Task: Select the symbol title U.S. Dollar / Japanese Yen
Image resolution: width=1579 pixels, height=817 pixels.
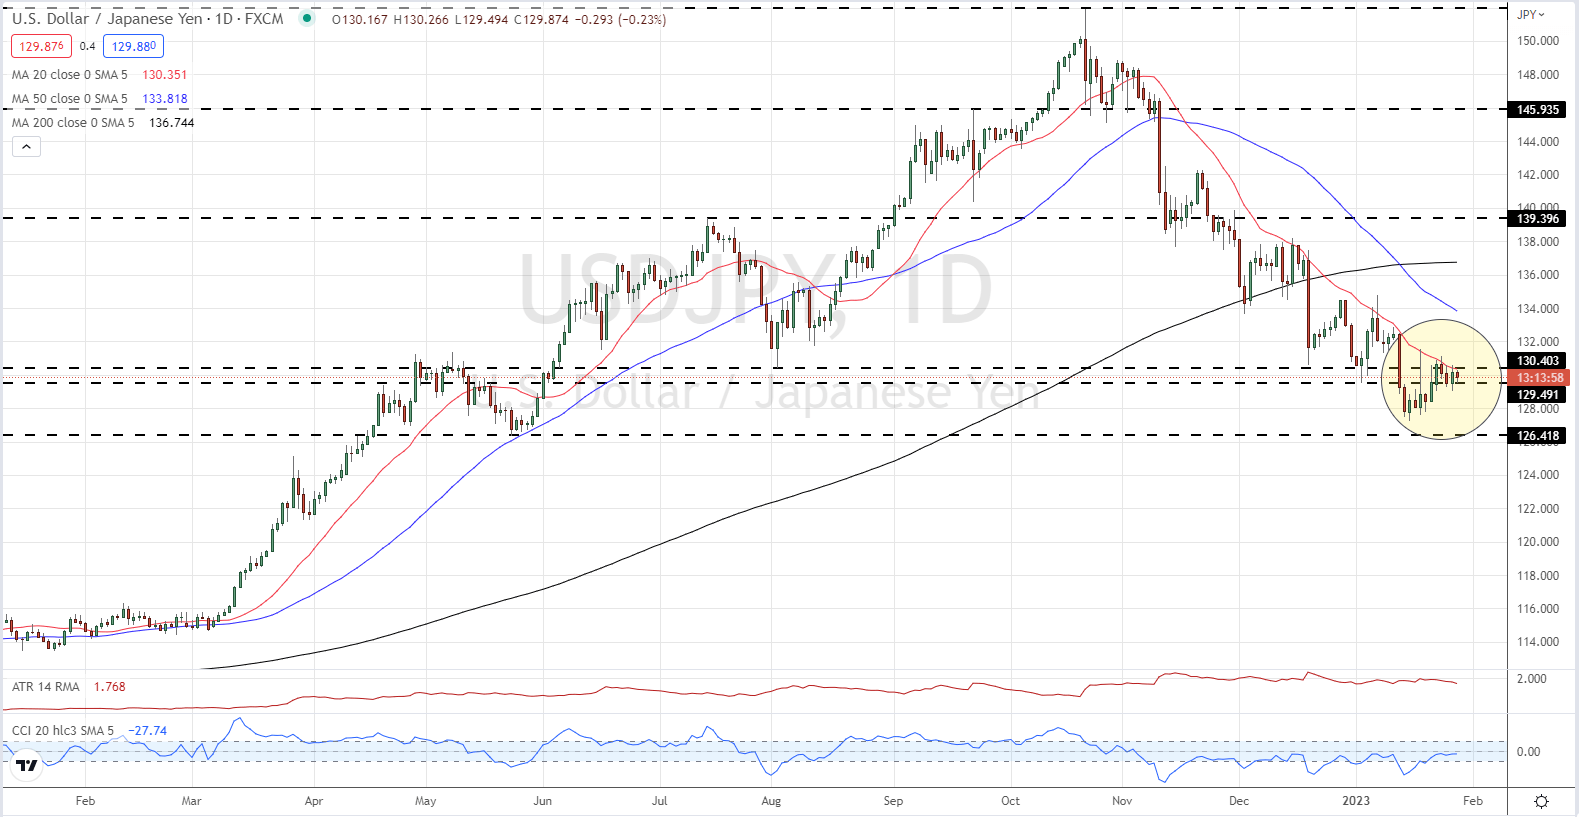Action: click(107, 19)
